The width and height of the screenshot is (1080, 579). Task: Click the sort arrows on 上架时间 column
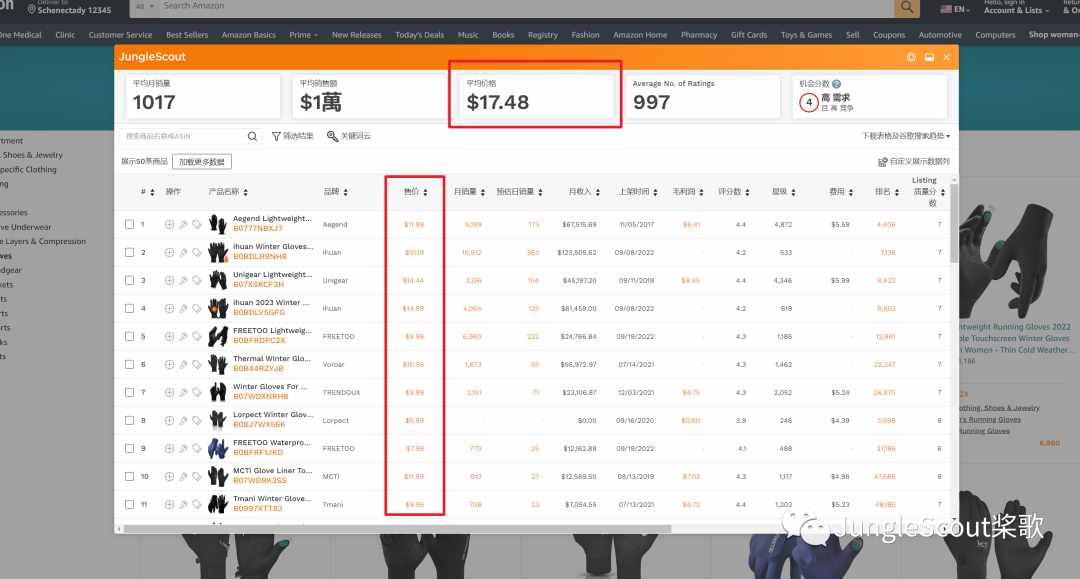(655, 192)
